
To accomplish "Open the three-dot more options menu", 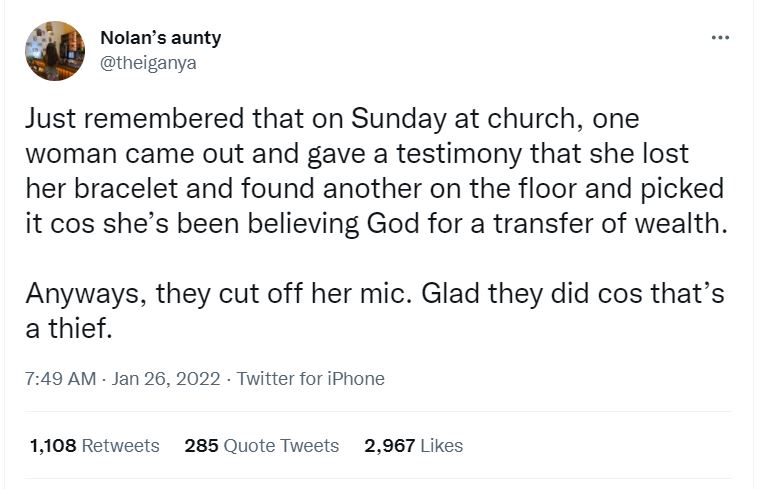I will point(719,38).
